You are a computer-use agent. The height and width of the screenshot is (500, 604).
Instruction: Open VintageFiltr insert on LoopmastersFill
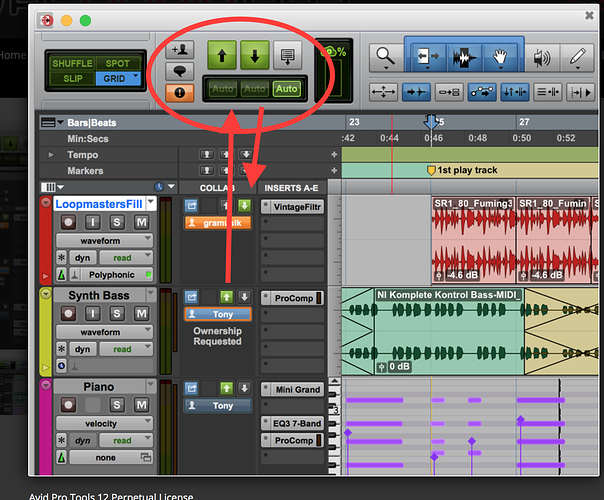tap(293, 207)
